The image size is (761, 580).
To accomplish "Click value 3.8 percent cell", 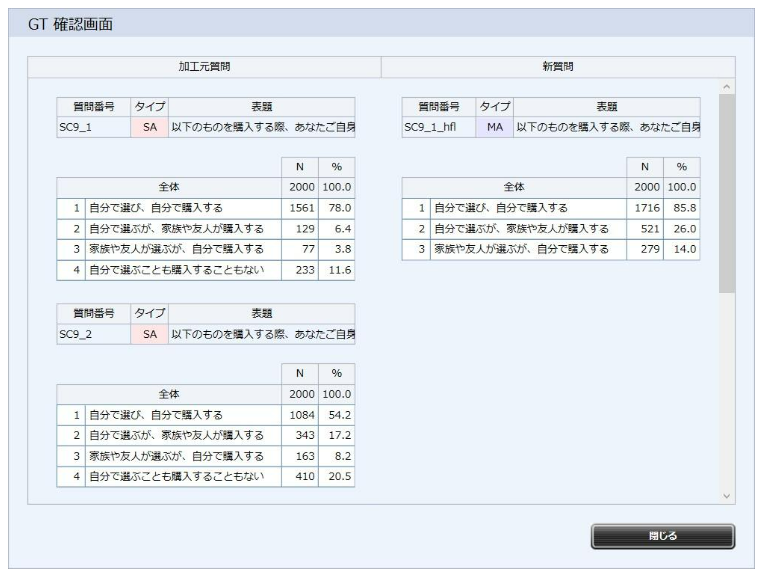I will point(337,249).
